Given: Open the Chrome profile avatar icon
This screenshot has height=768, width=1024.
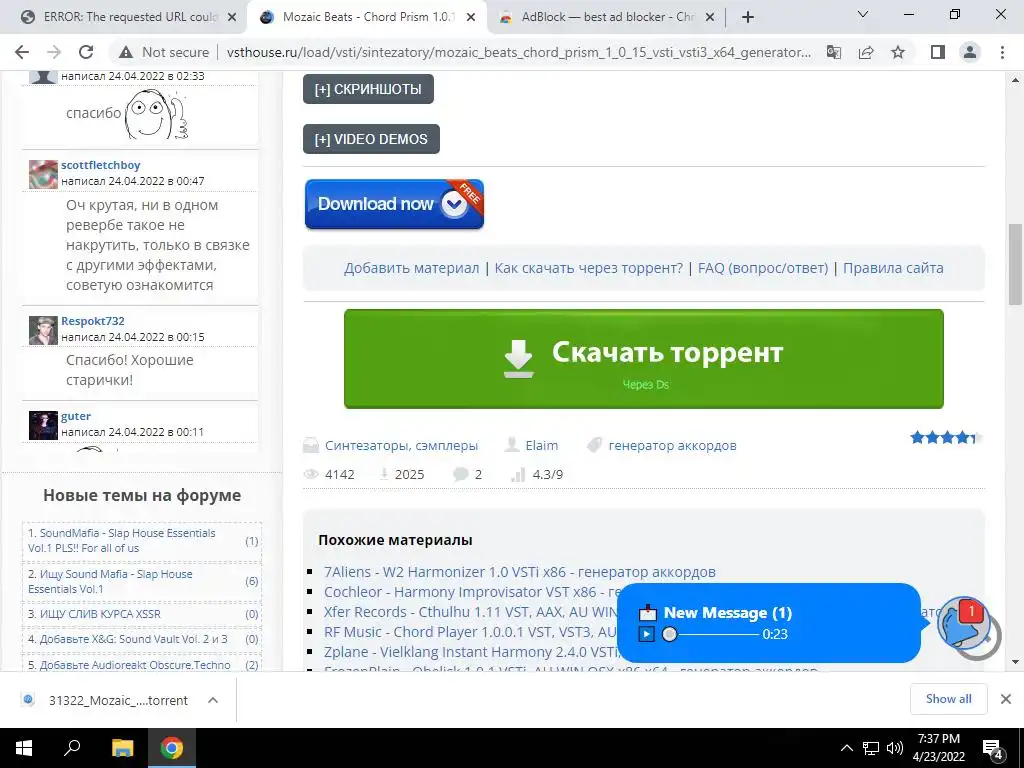Looking at the screenshot, I should pyautogui.click(x=970, y=52).
